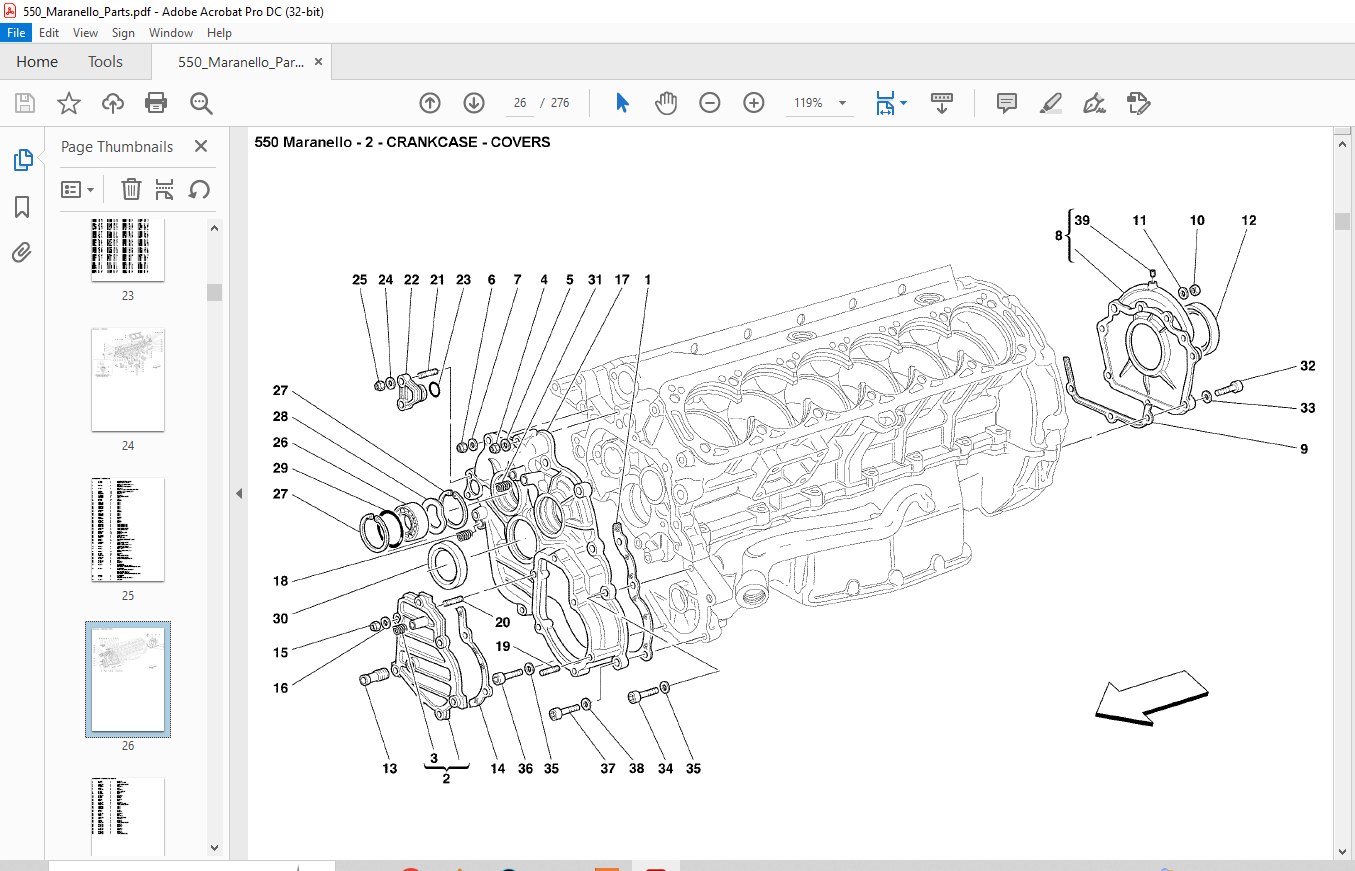Open the fit page options icon
Screen dimensions: 1355x871
tap(885, 103)
